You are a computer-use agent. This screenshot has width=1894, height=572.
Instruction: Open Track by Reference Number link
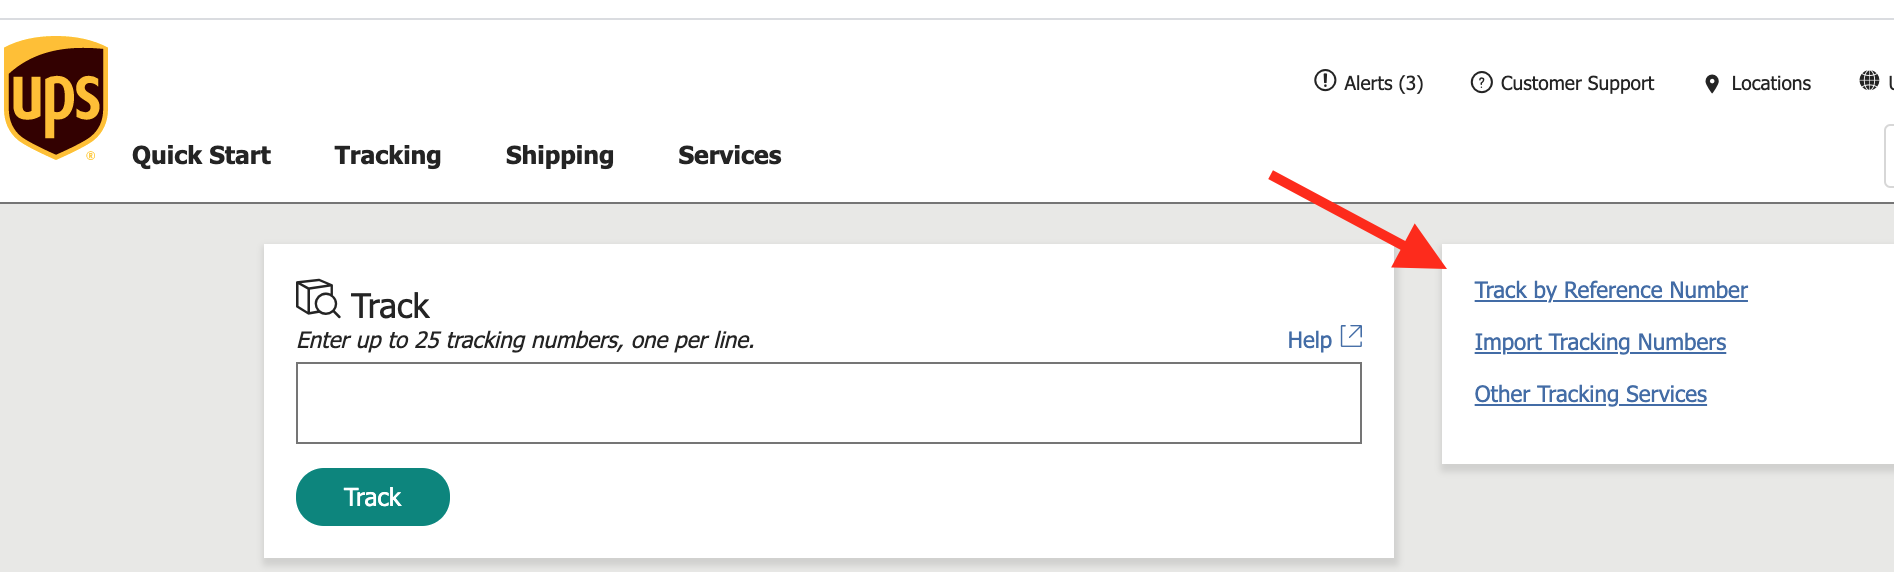(1610, 290)
